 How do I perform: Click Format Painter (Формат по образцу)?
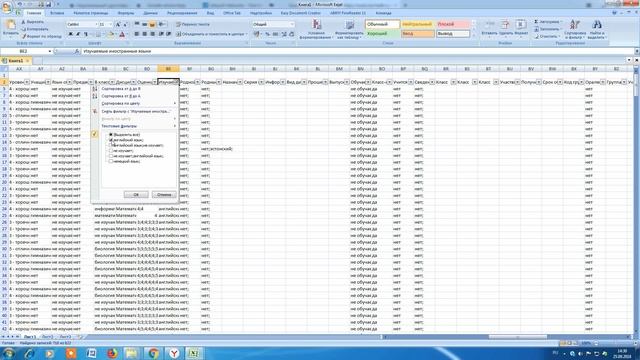pyautogui.click(x=41, y=36)
